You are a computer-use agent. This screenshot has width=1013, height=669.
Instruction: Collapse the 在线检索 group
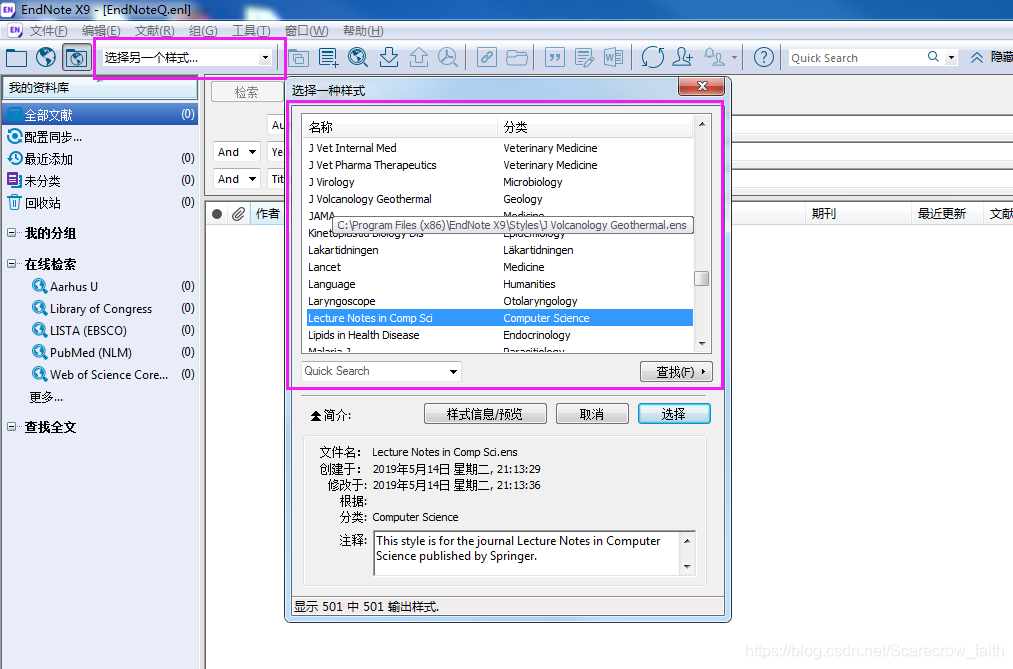click(12, 263)
